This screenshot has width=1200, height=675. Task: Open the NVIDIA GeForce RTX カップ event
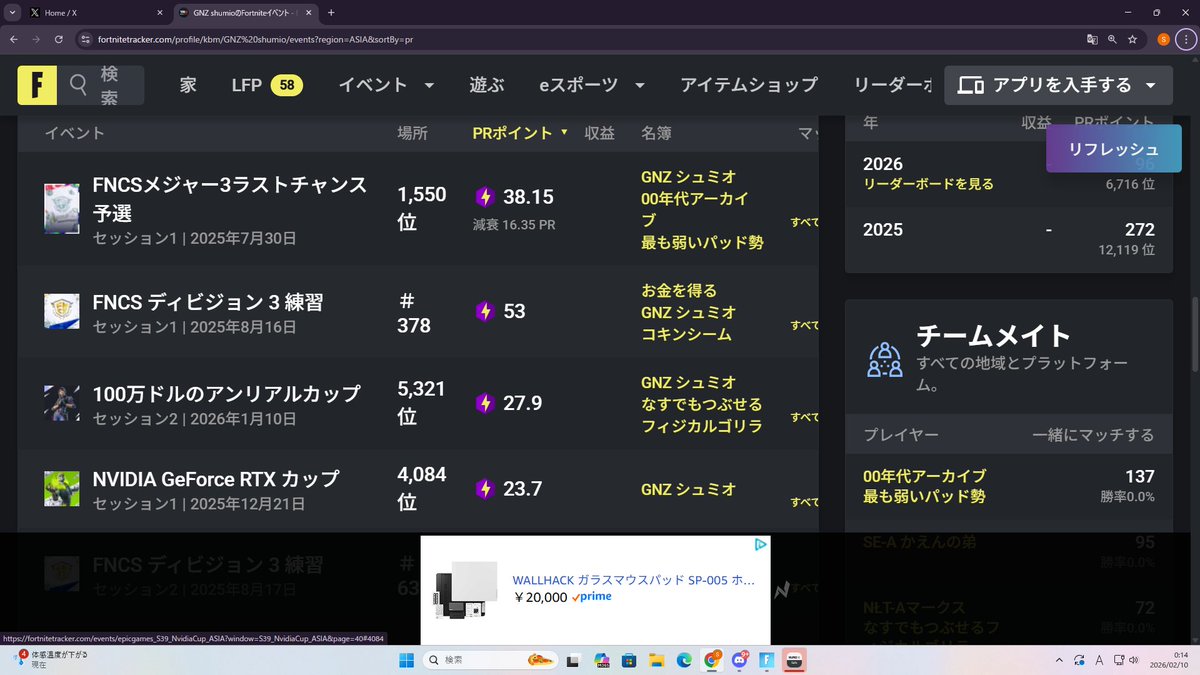pyautogui.click(x=216, y=479)
